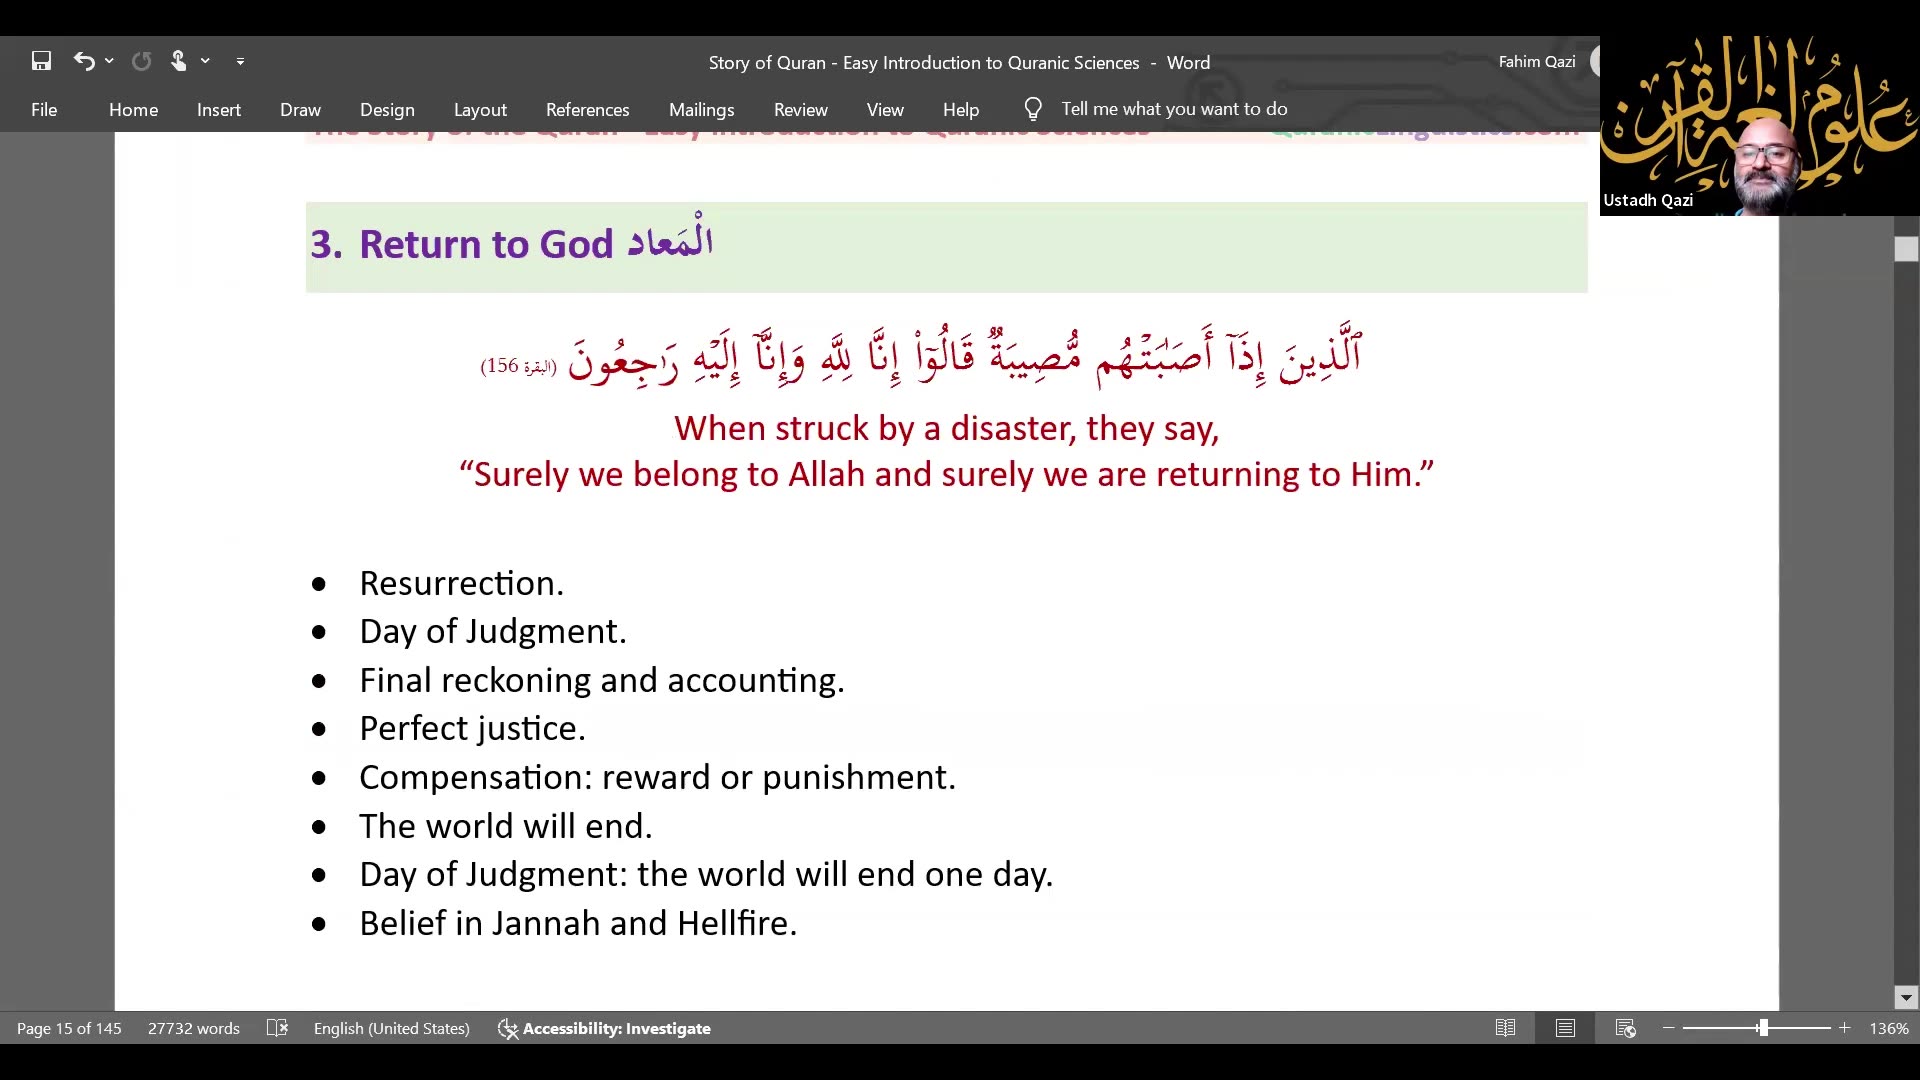1920x1080 pixels.
Task: Increase zoom using the zoom slider
Action: coord(1845,1027)
